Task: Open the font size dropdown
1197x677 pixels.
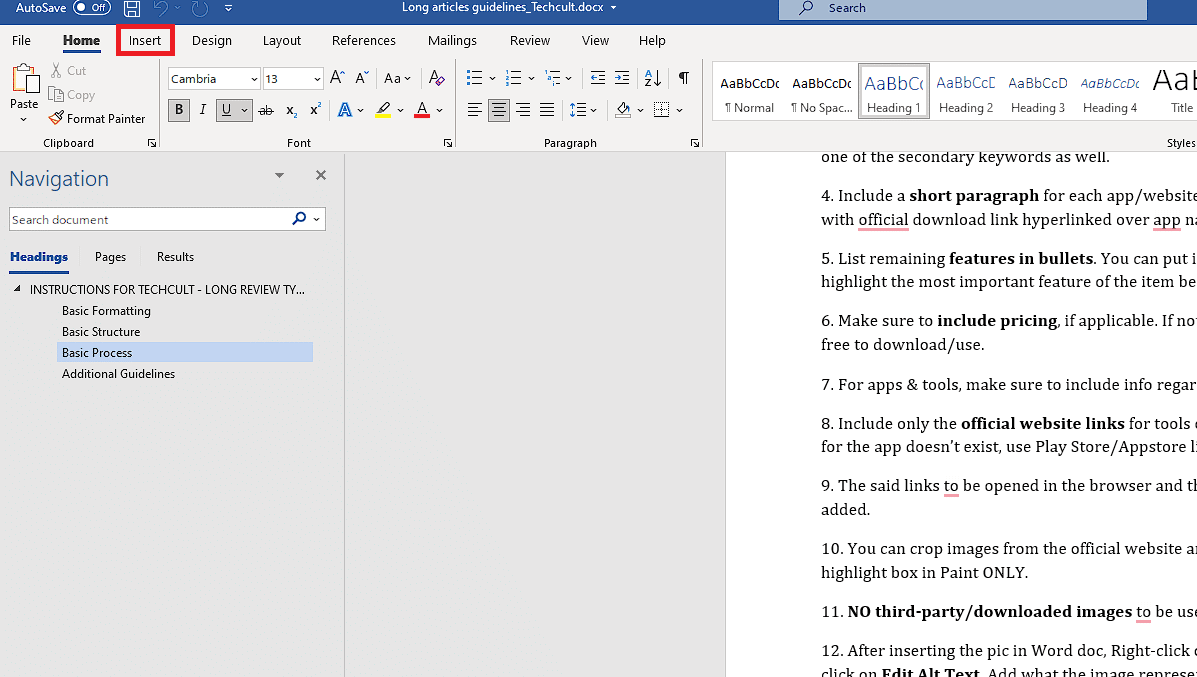Action: pyautogui.click(x=317, y=79)
